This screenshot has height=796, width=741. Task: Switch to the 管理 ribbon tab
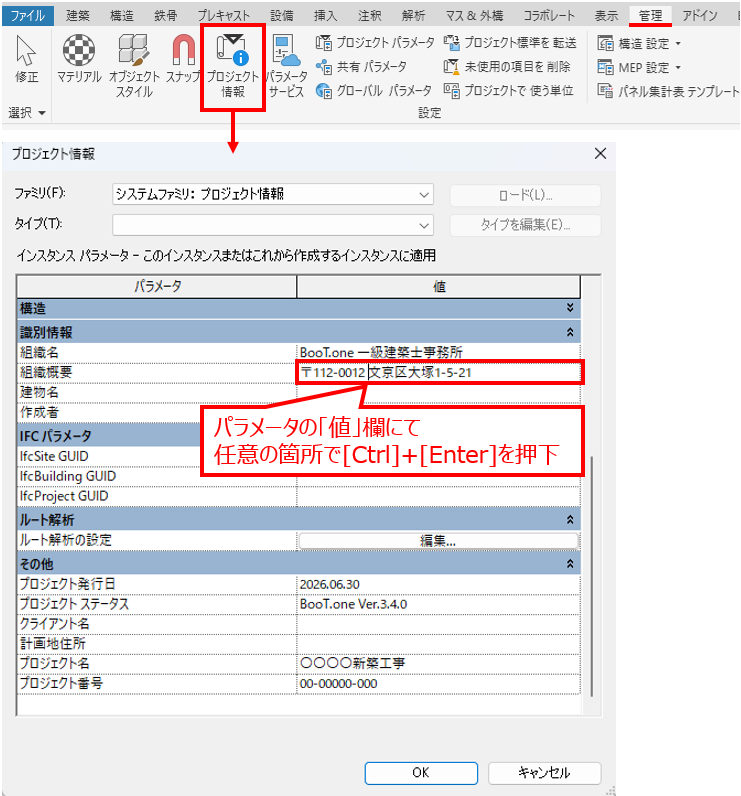click(x=650, y=16)
